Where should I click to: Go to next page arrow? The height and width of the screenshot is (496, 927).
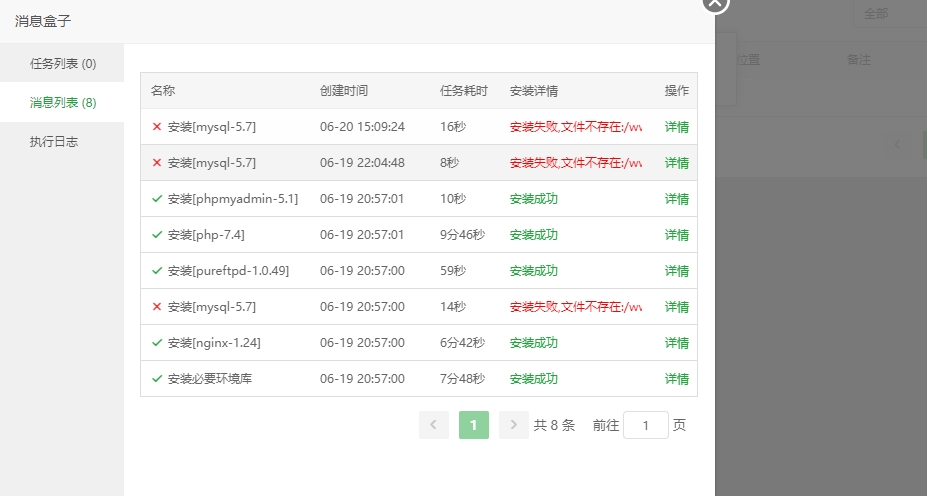(x=513, y=425)
